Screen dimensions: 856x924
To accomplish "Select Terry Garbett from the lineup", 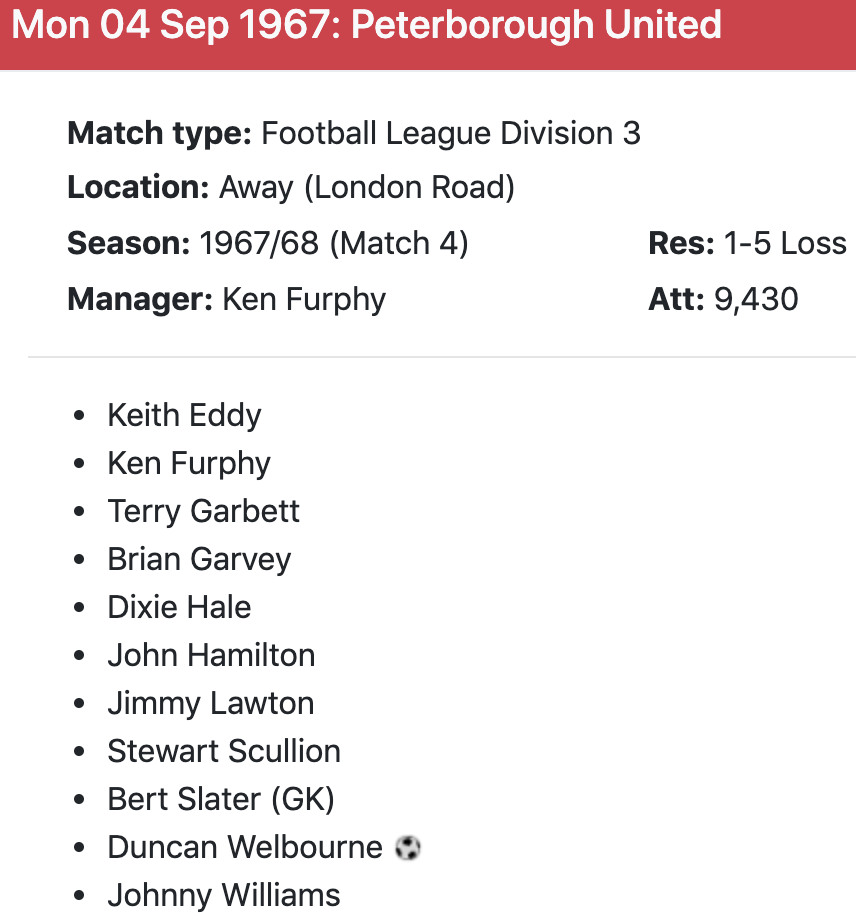I will tap(203, 511).
